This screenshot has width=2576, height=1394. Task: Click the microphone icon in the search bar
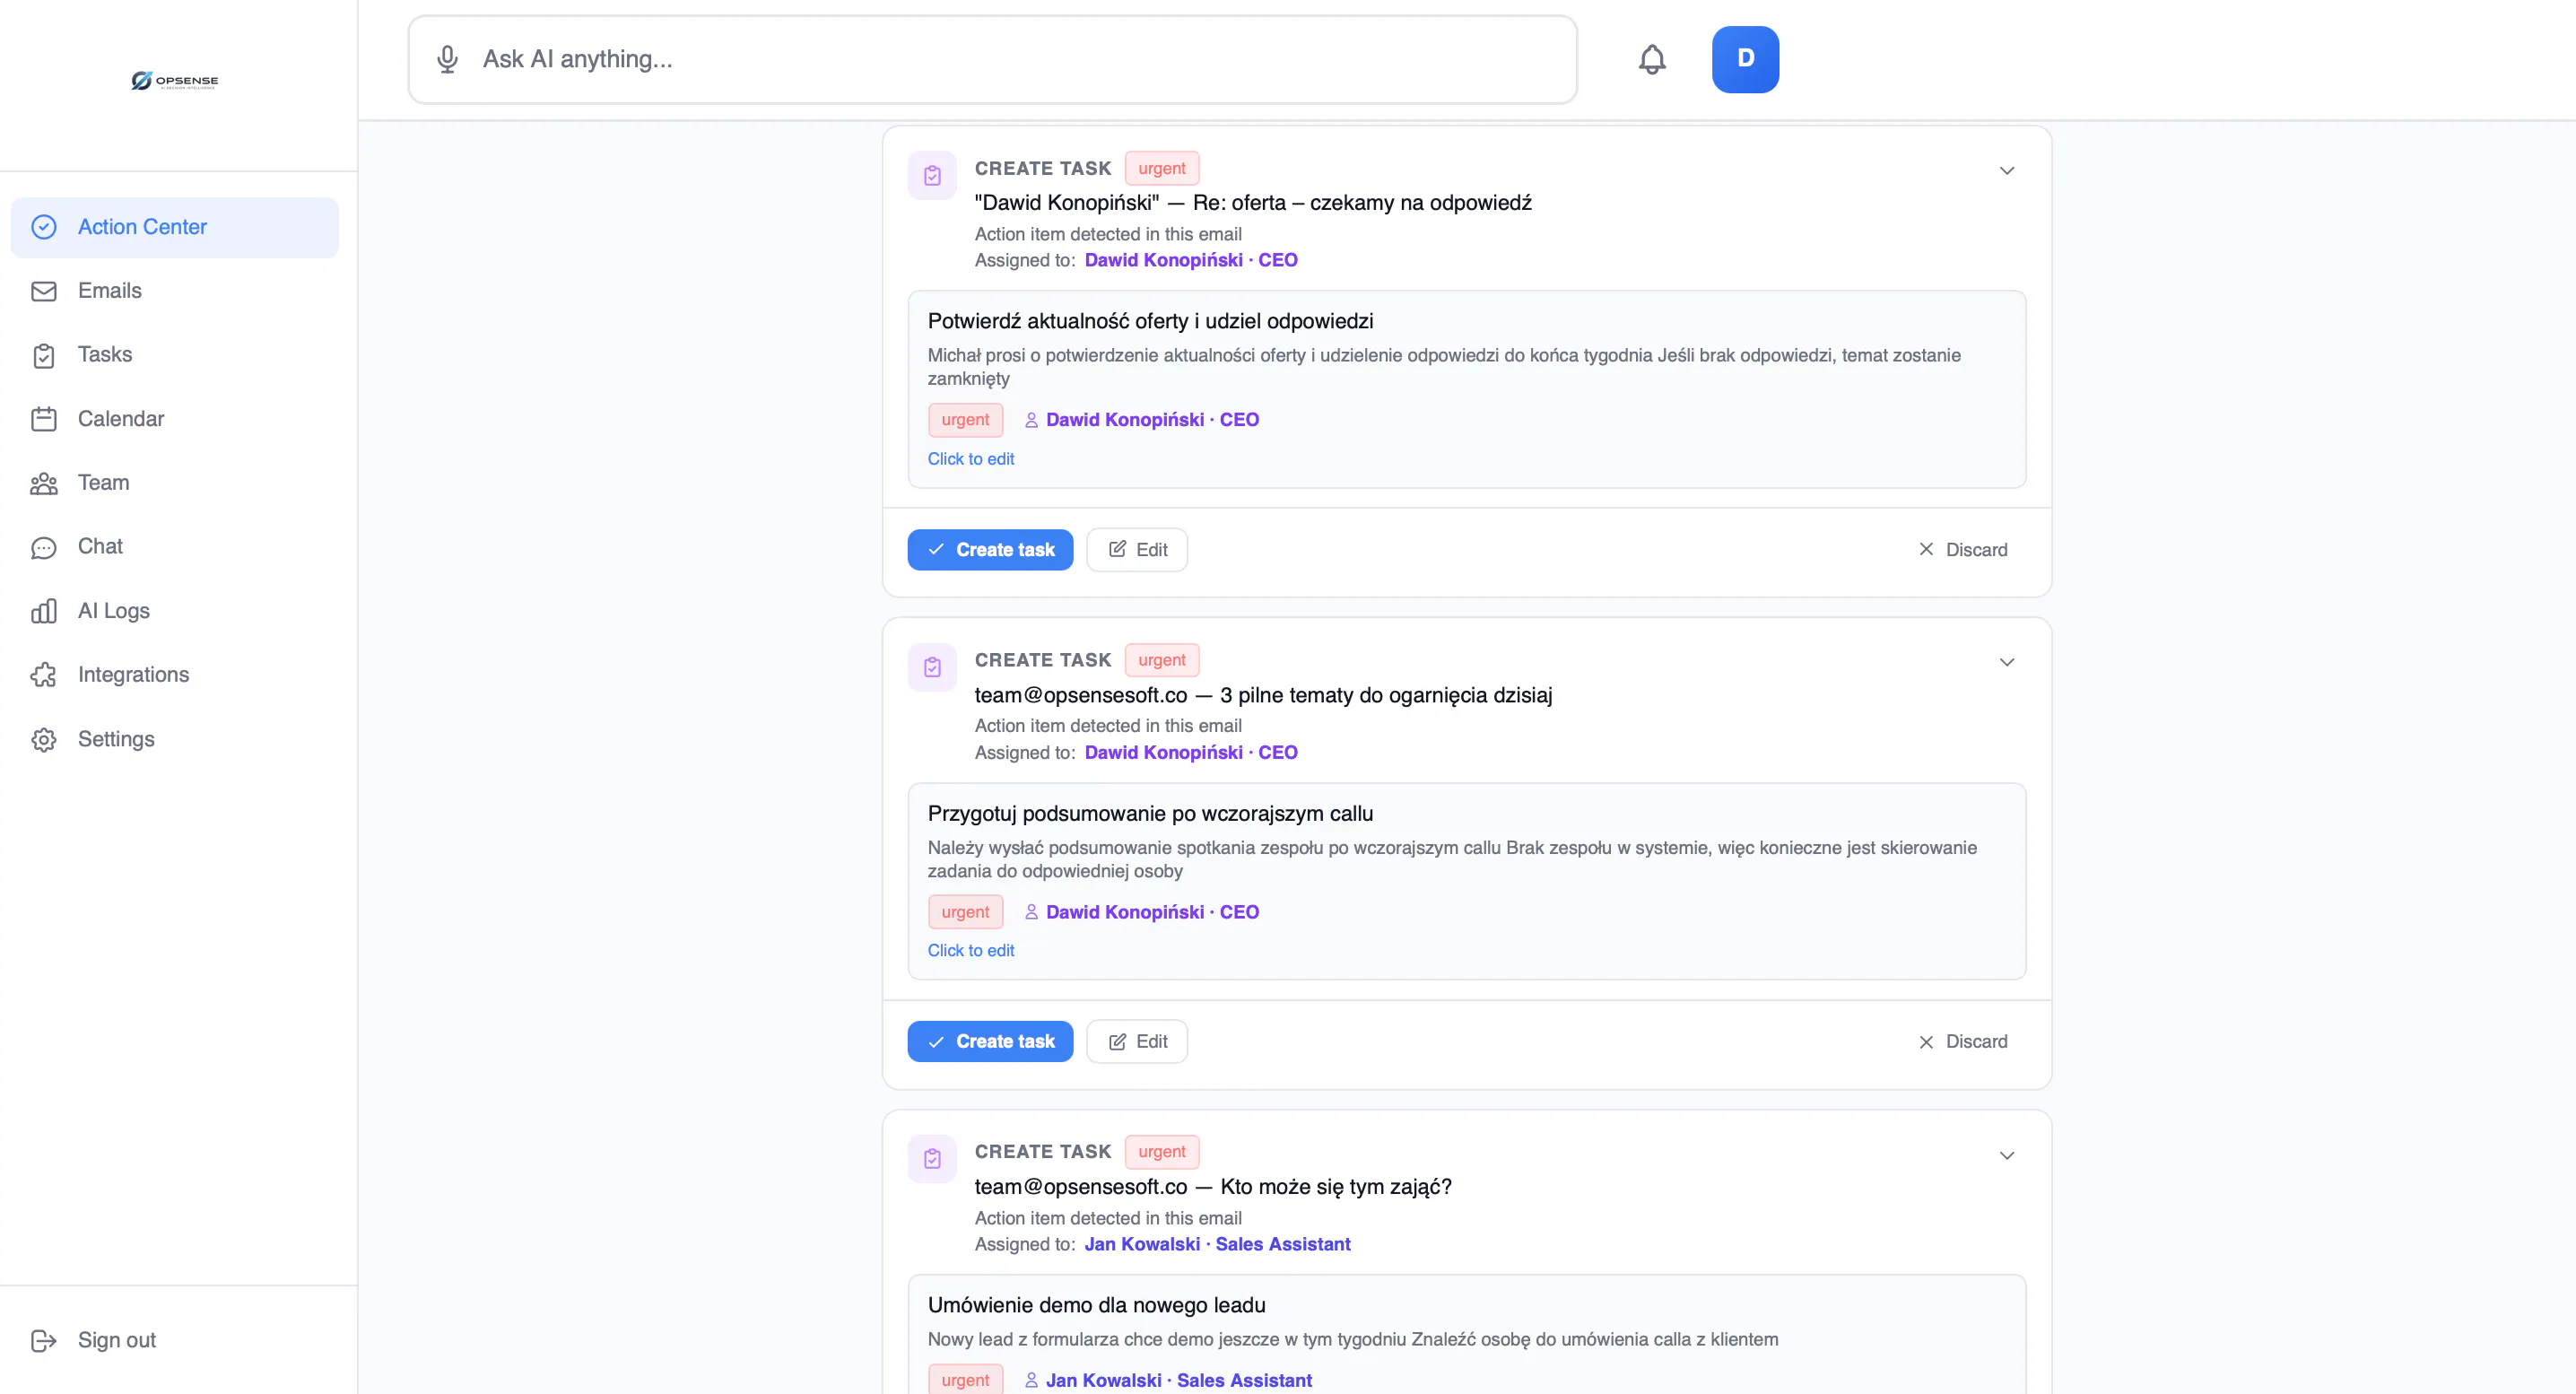[x=447, y=59]
